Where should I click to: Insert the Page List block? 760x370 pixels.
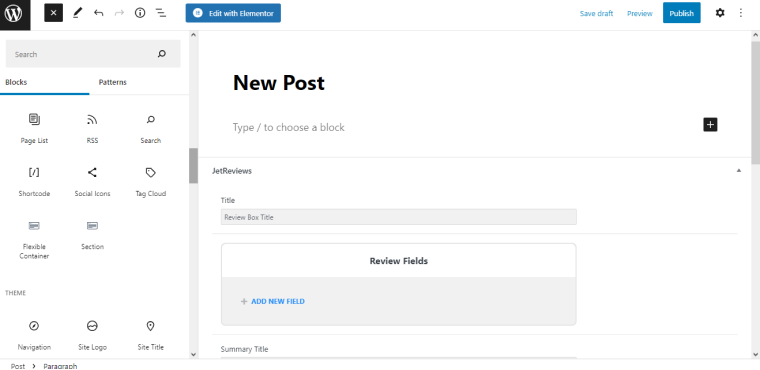click(x=34, y=128)
